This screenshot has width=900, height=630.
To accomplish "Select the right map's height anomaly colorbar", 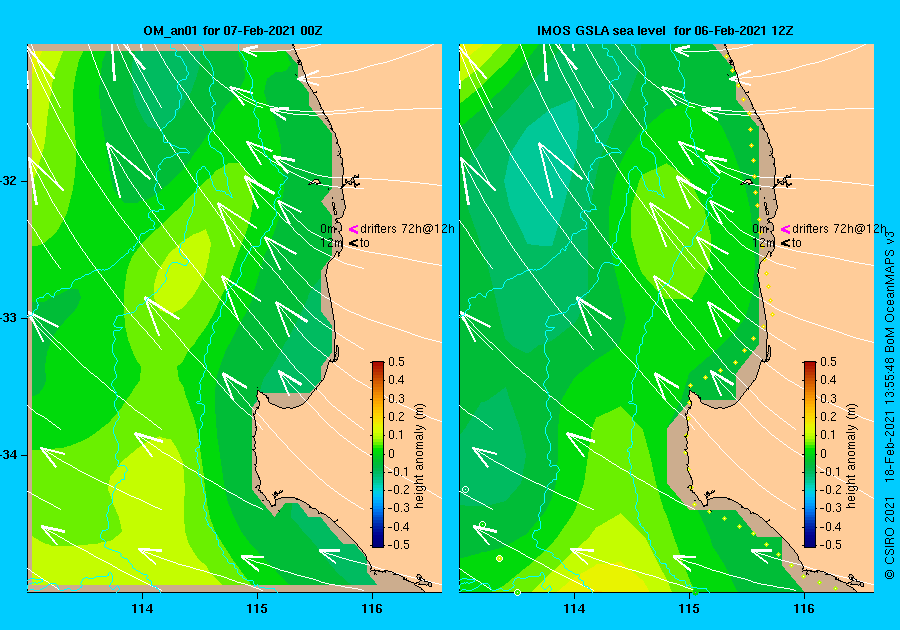I will (x=809, y=454).
